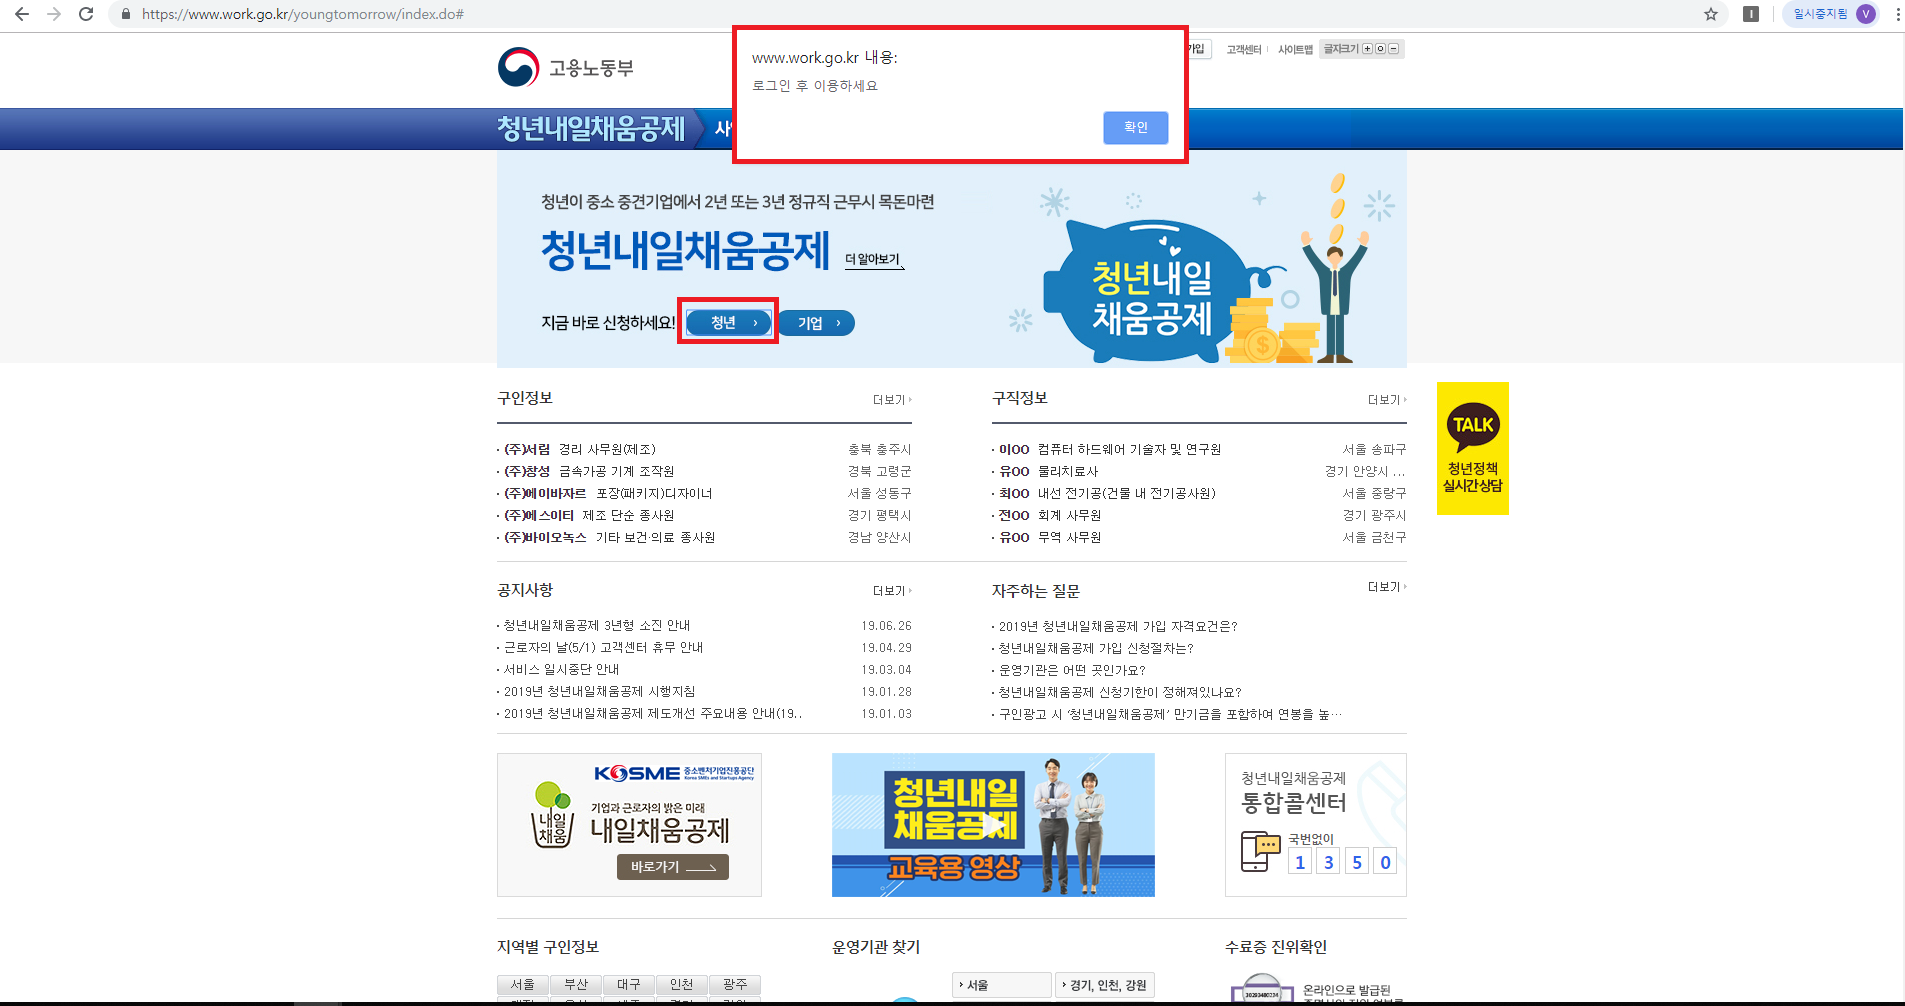Reload the page with the refresh icon
This screenshot has width=1905, height=1006.
tap(86, 14)
